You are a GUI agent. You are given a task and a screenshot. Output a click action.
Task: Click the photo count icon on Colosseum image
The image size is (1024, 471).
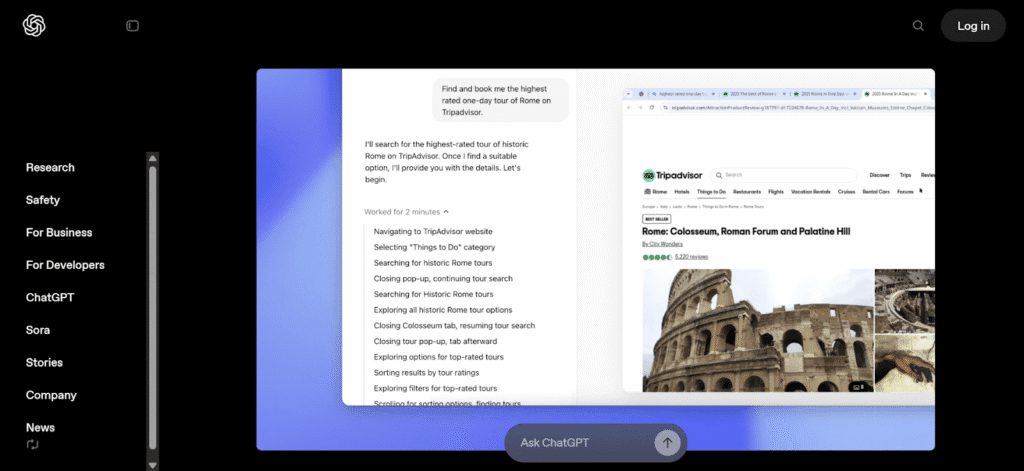(858, 387)
